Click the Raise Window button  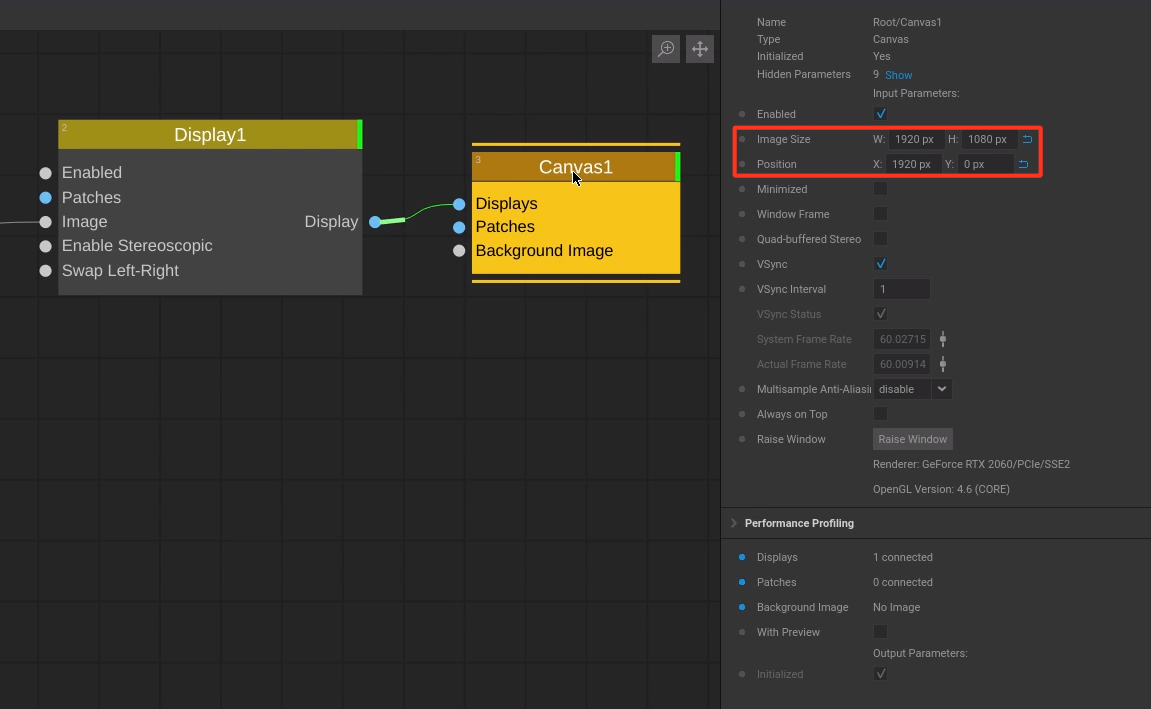click(912, 439)
